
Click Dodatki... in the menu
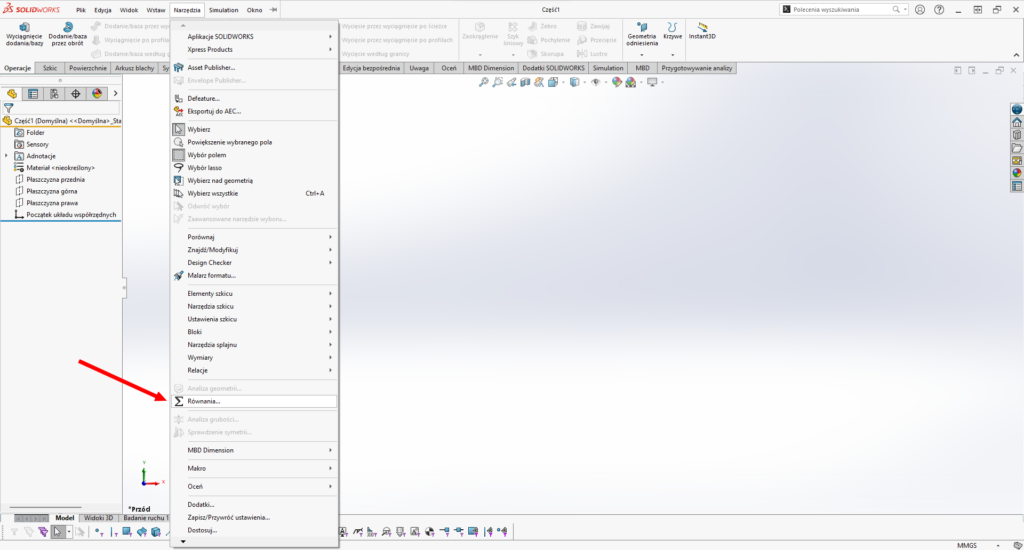point(201,504)
